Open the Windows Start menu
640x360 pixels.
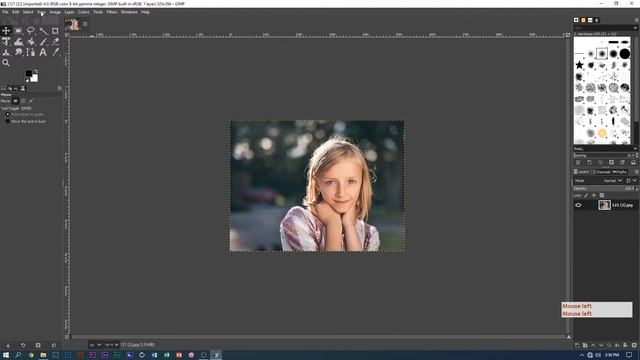click(x=6, y=355)
